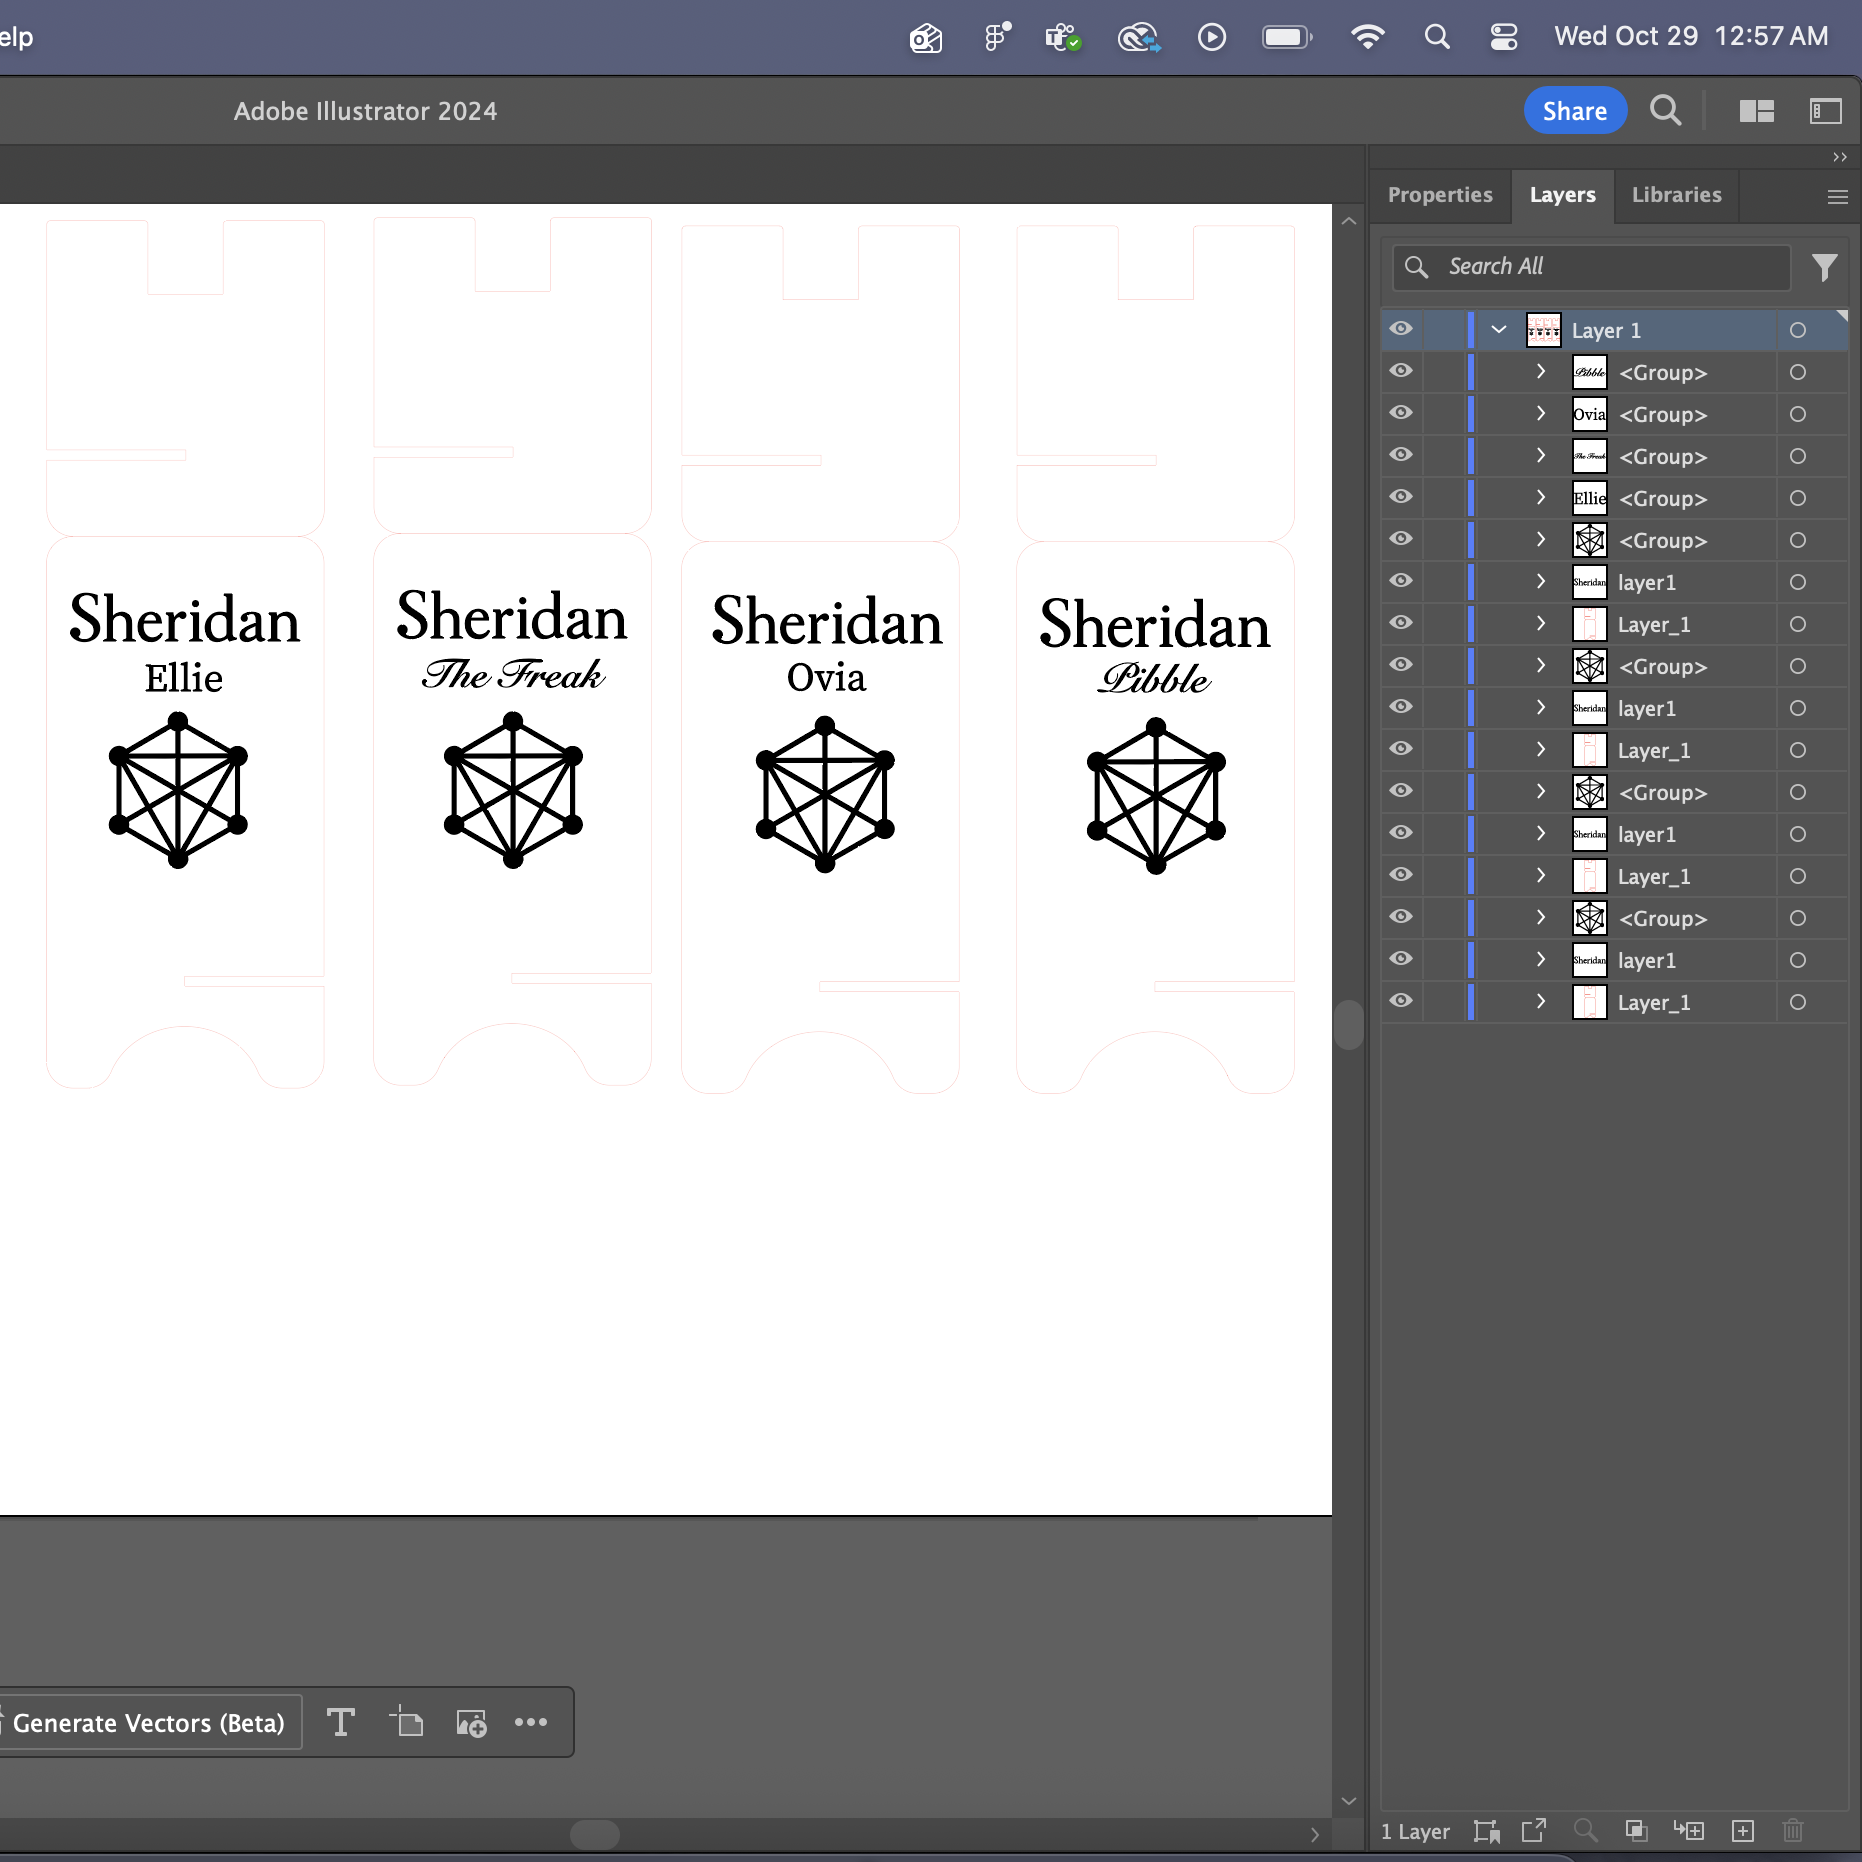
Task: Hide the Pibble group at the top
Action: point(1401,371)
